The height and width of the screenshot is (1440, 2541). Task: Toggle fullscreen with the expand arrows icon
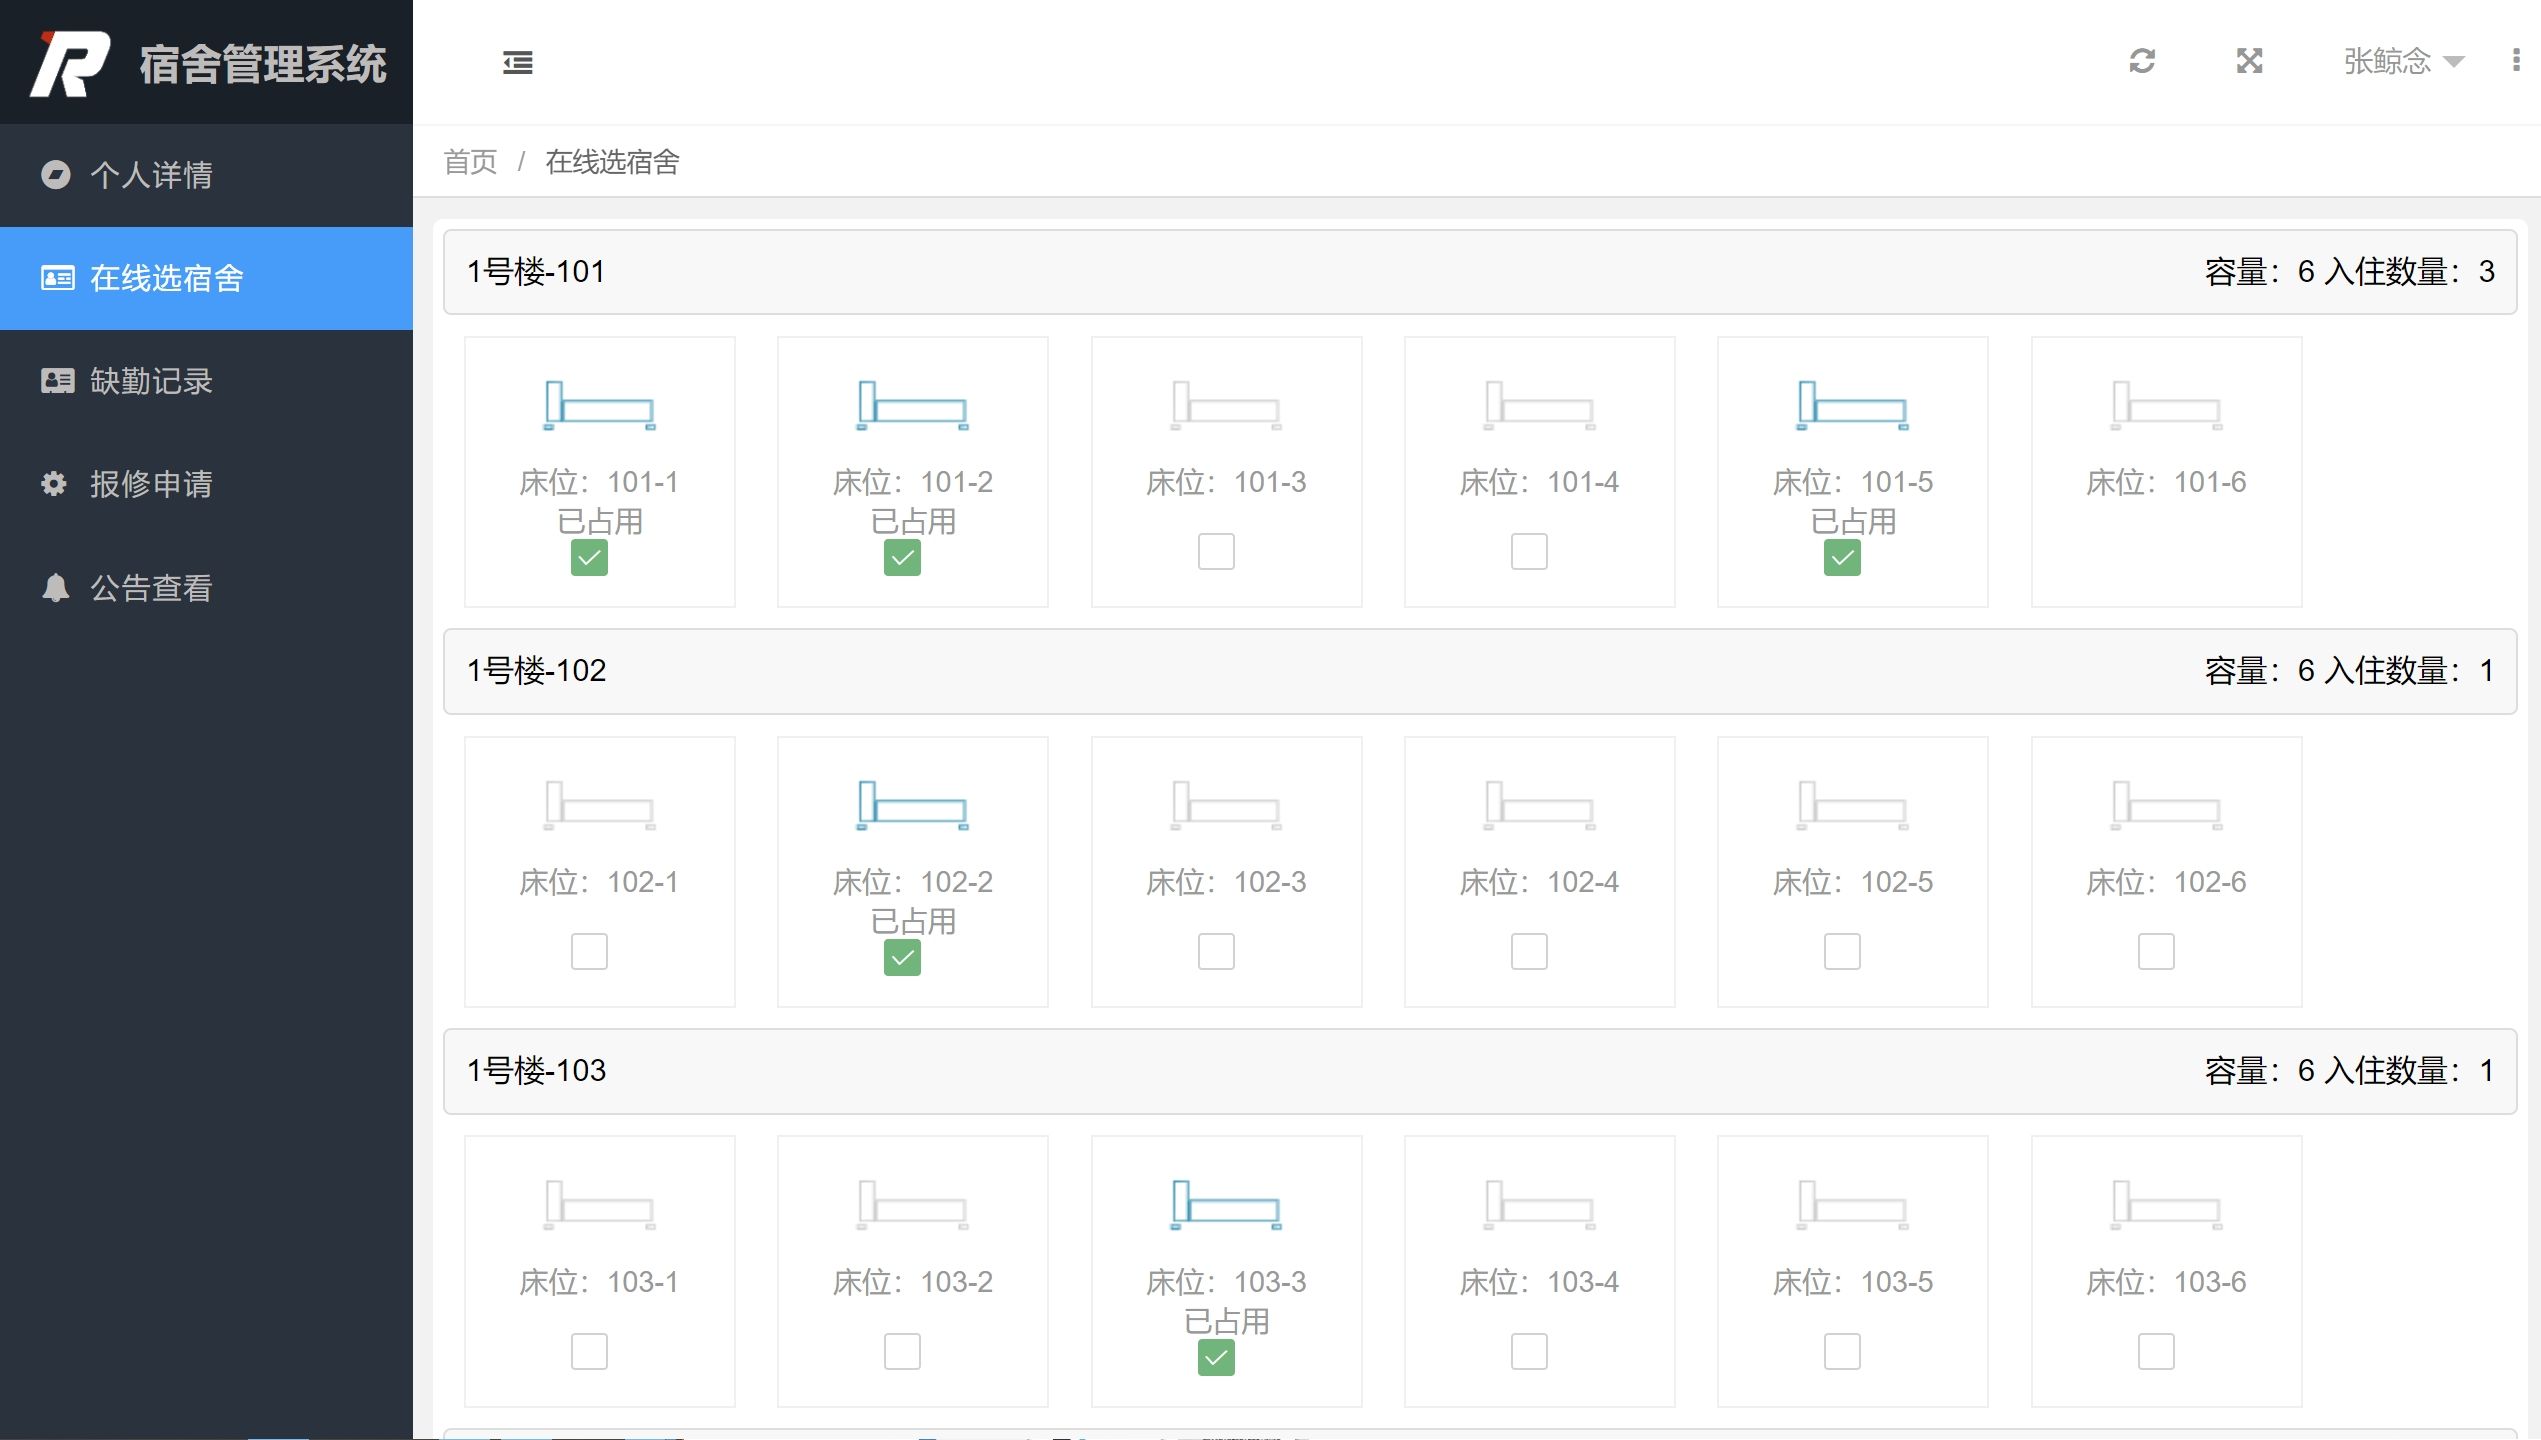point(2249,61)
